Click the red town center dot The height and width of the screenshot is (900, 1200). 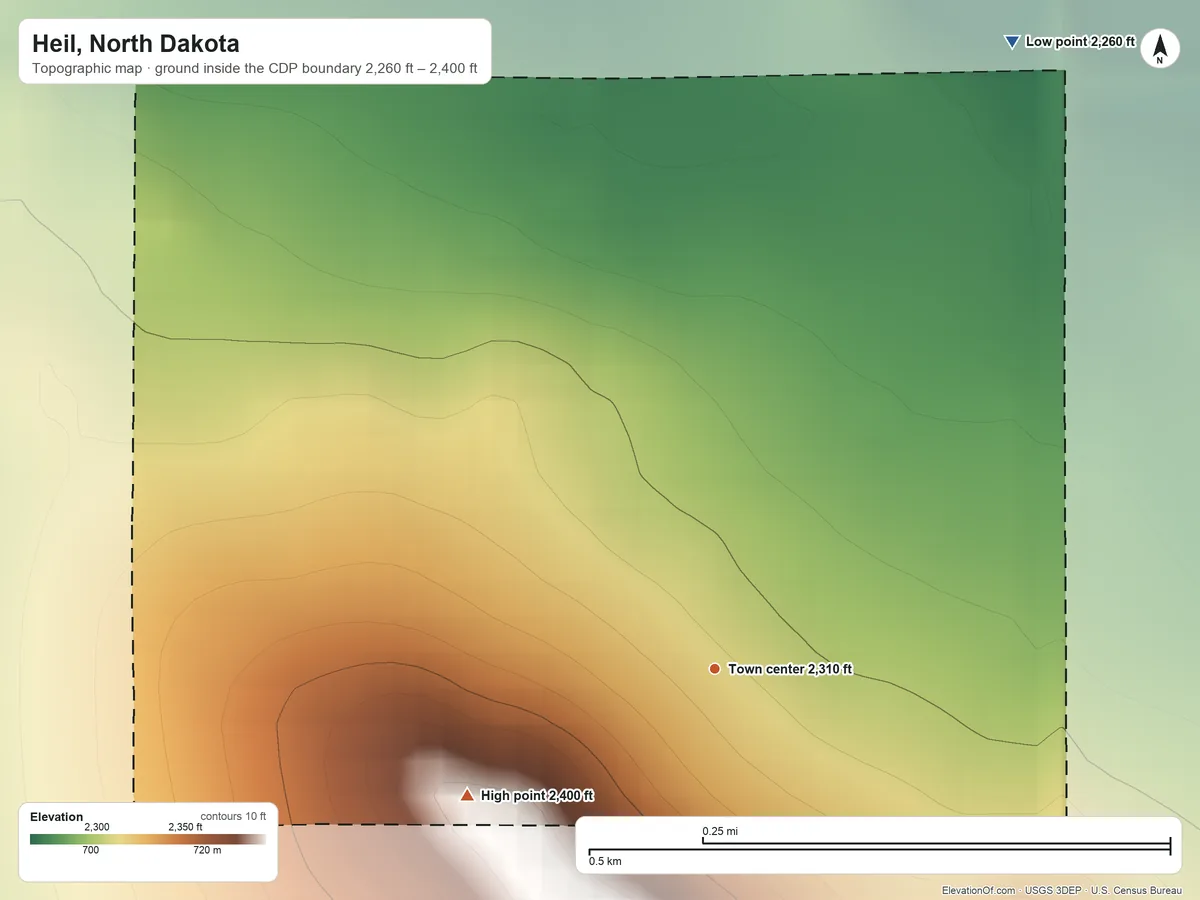pyautogui.click(x=714, y=669)
